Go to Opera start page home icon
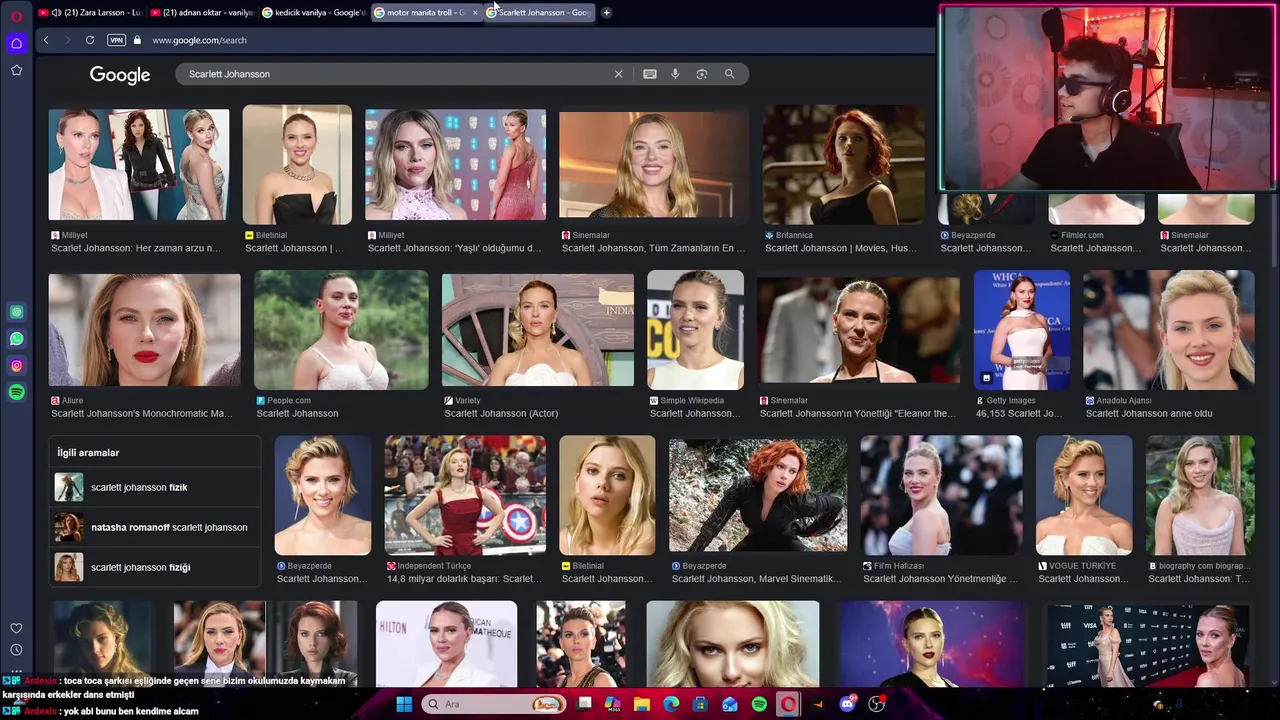The height and width of the screenshot is (720, 1280). point(16,43)
